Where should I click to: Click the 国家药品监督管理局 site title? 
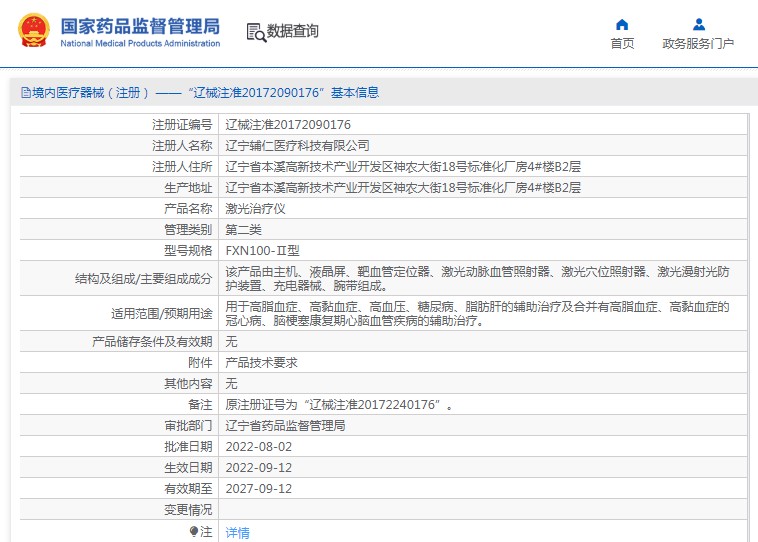(x=140, y=26)
